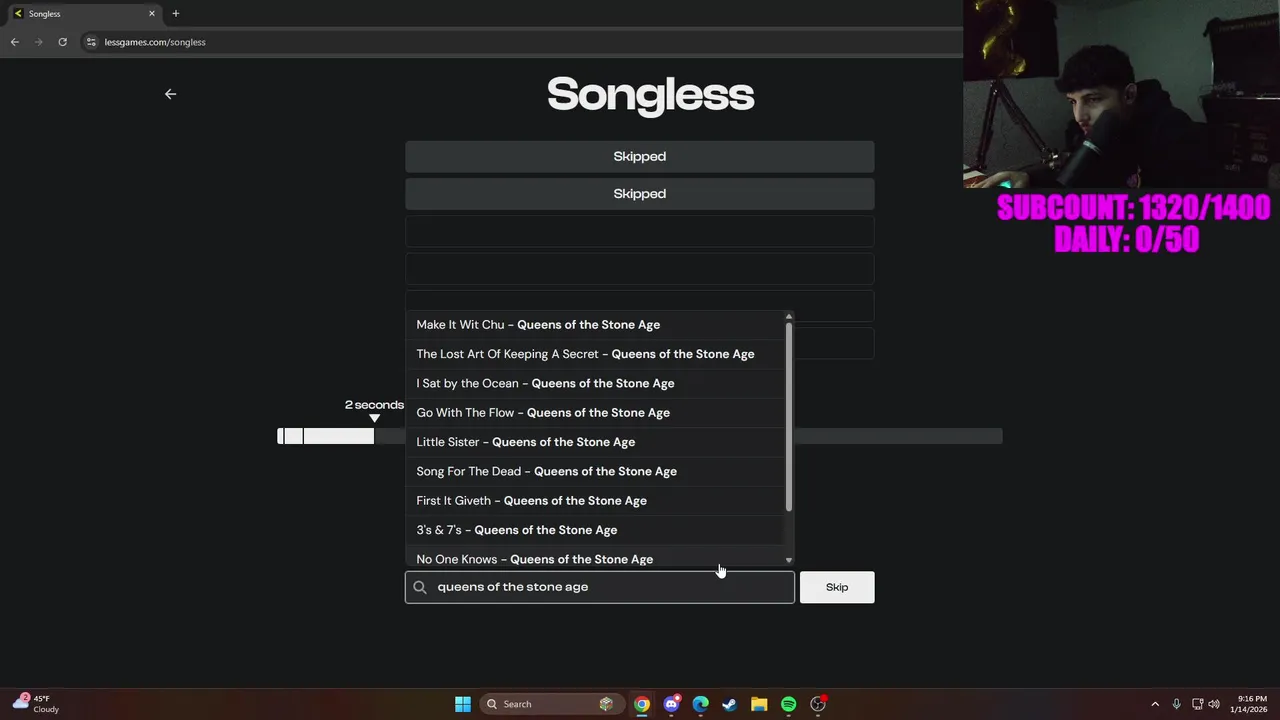This screenshot has height=720, width=1280.
Task: Open the weather widget showing 45°F Cloudy
Action: (36, 704)
